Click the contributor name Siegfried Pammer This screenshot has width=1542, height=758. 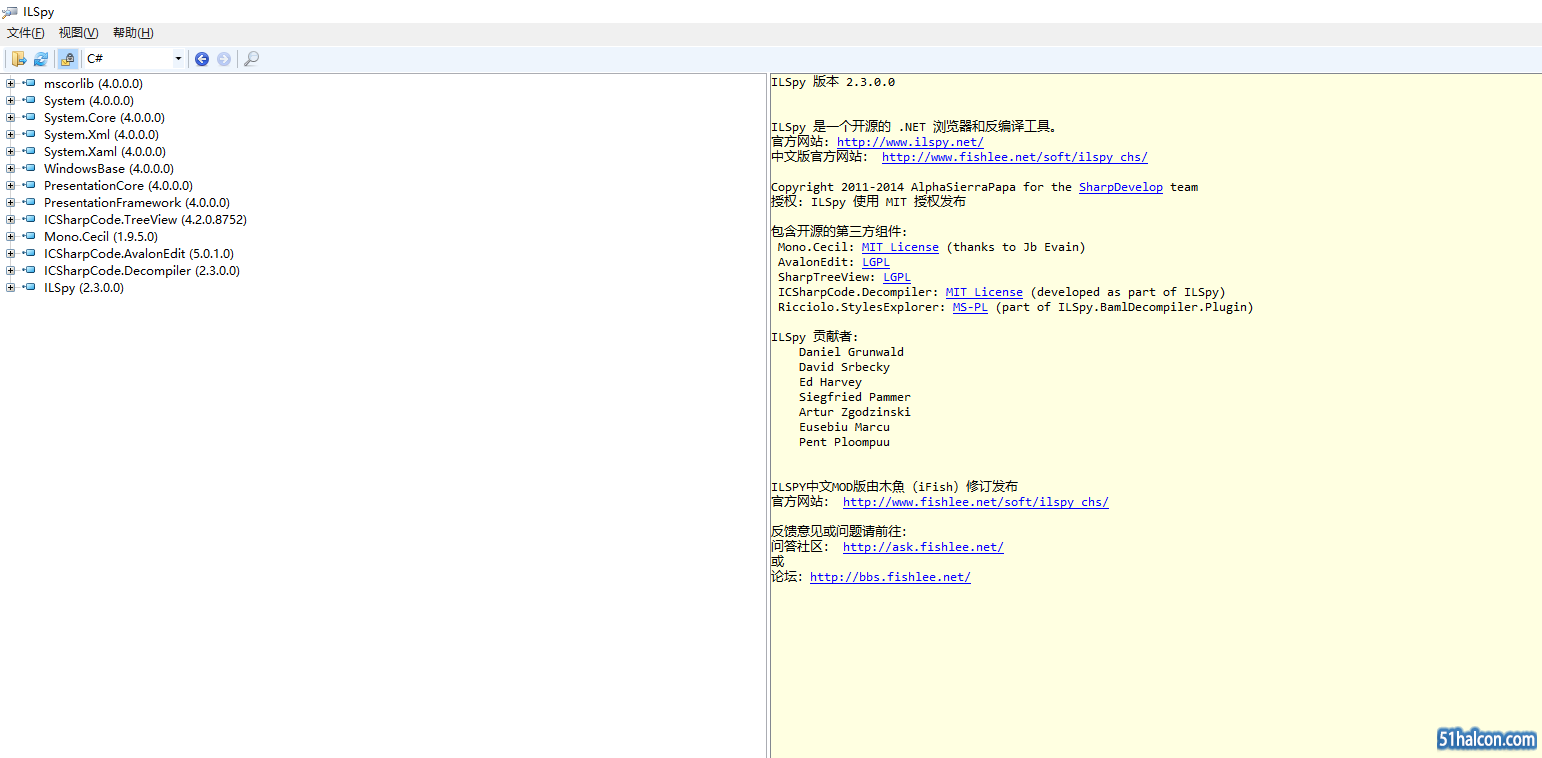(855, 397)
